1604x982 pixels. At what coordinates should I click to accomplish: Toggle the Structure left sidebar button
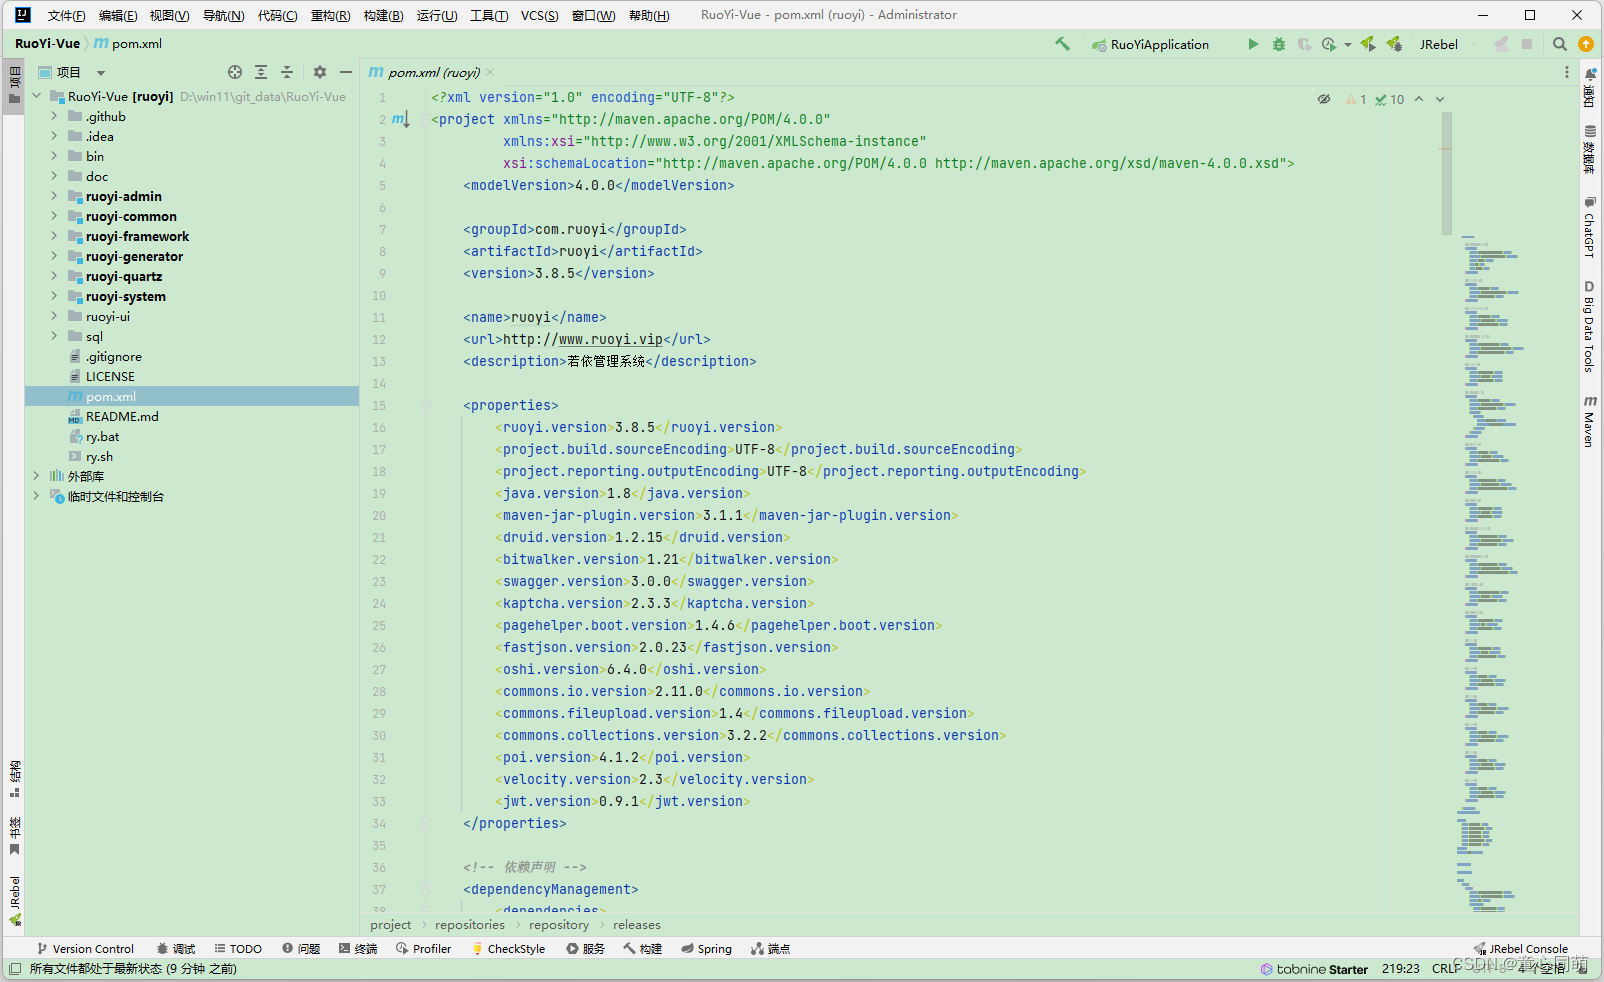[x=14, y=779]
